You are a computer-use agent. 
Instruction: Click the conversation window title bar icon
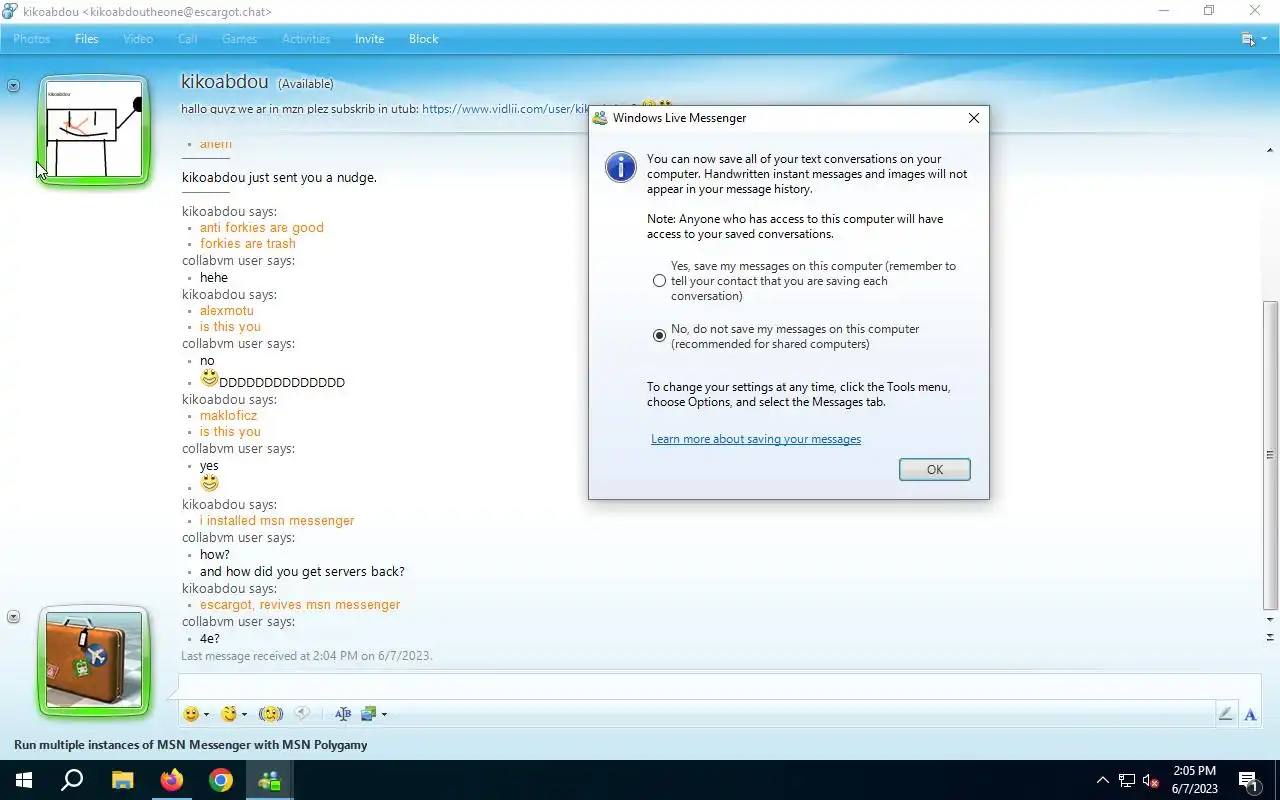point(10,11)
